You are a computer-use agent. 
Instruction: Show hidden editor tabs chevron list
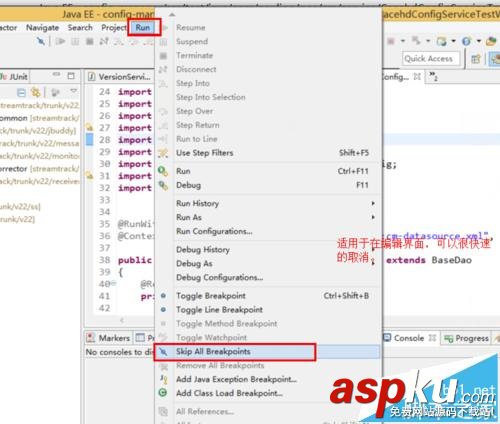(433, 76)
